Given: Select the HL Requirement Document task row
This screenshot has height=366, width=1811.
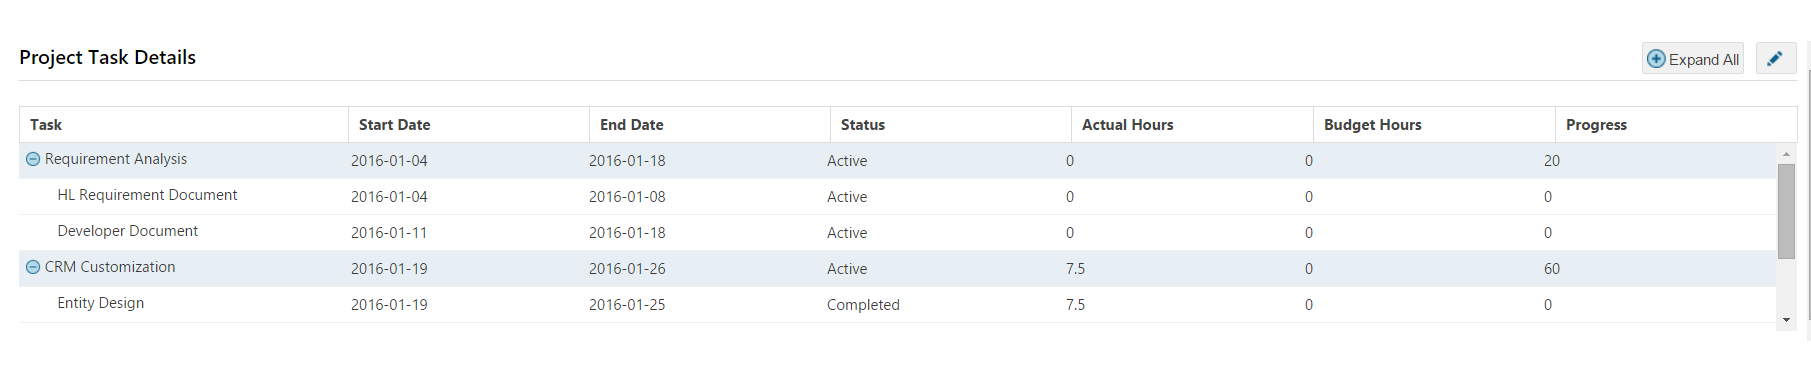Looking at the screenshot, I should [897, 197].
